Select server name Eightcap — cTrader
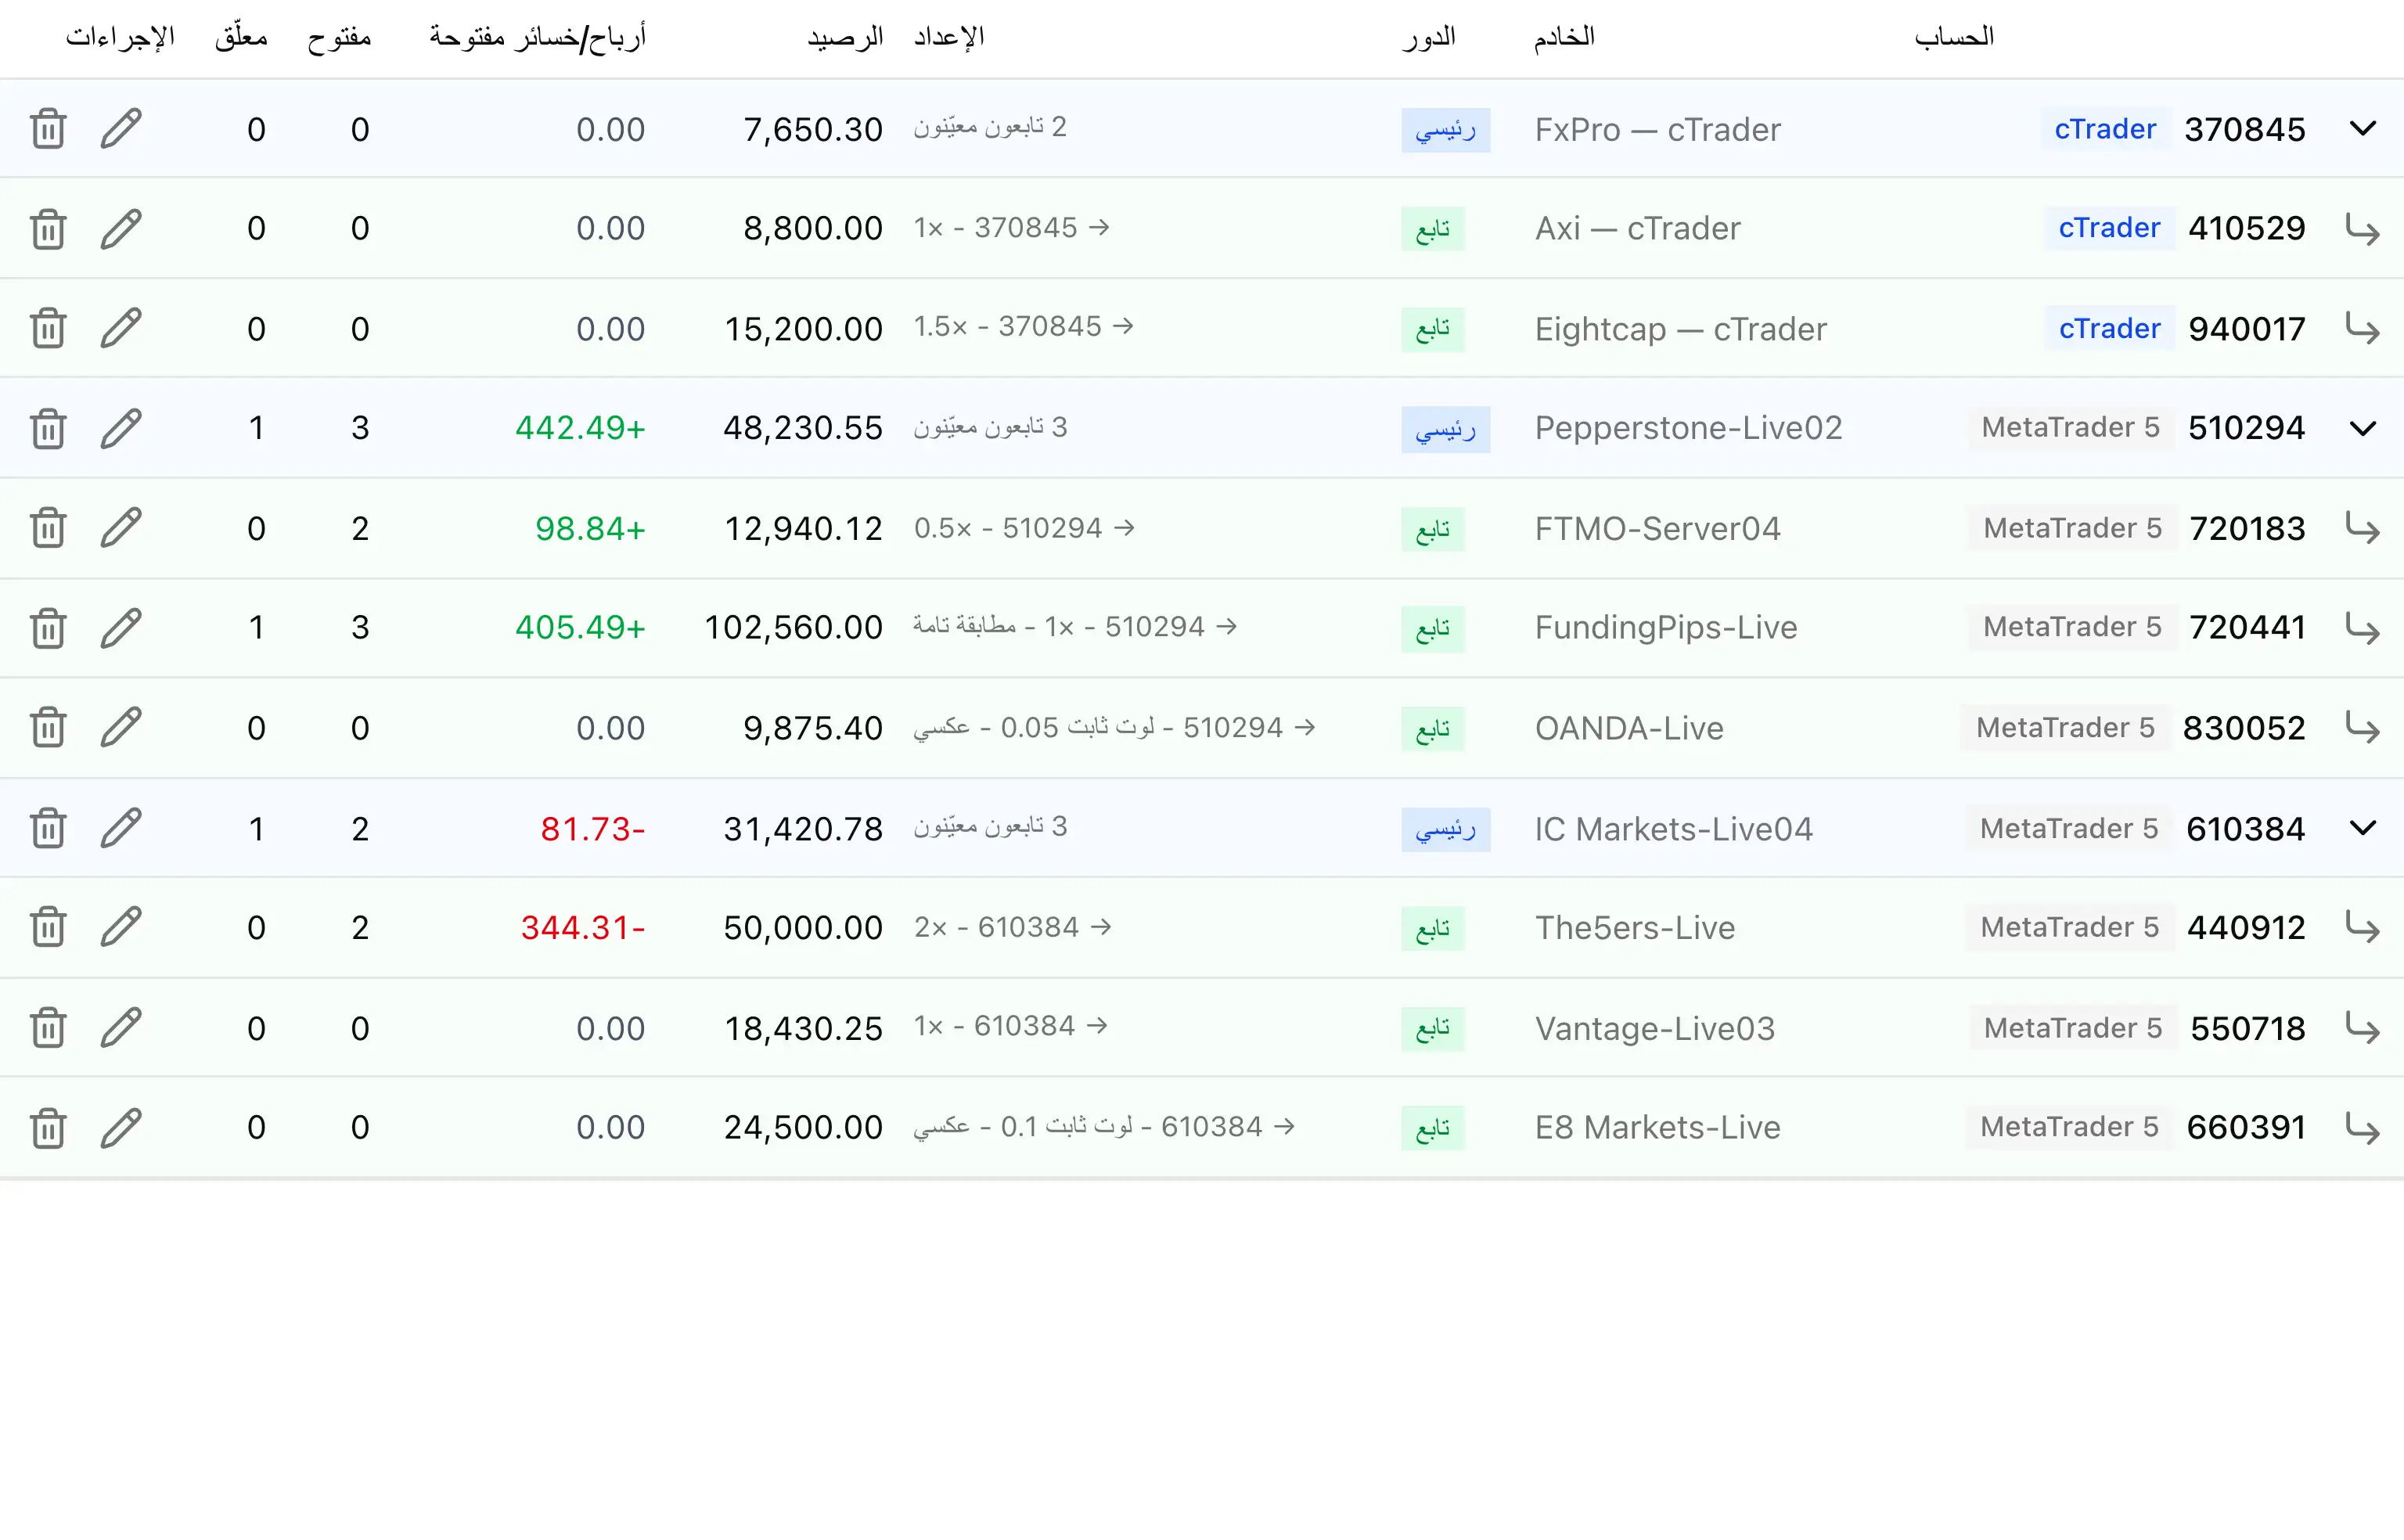Screen dimensions: 2404x1540 [1681, 329]
